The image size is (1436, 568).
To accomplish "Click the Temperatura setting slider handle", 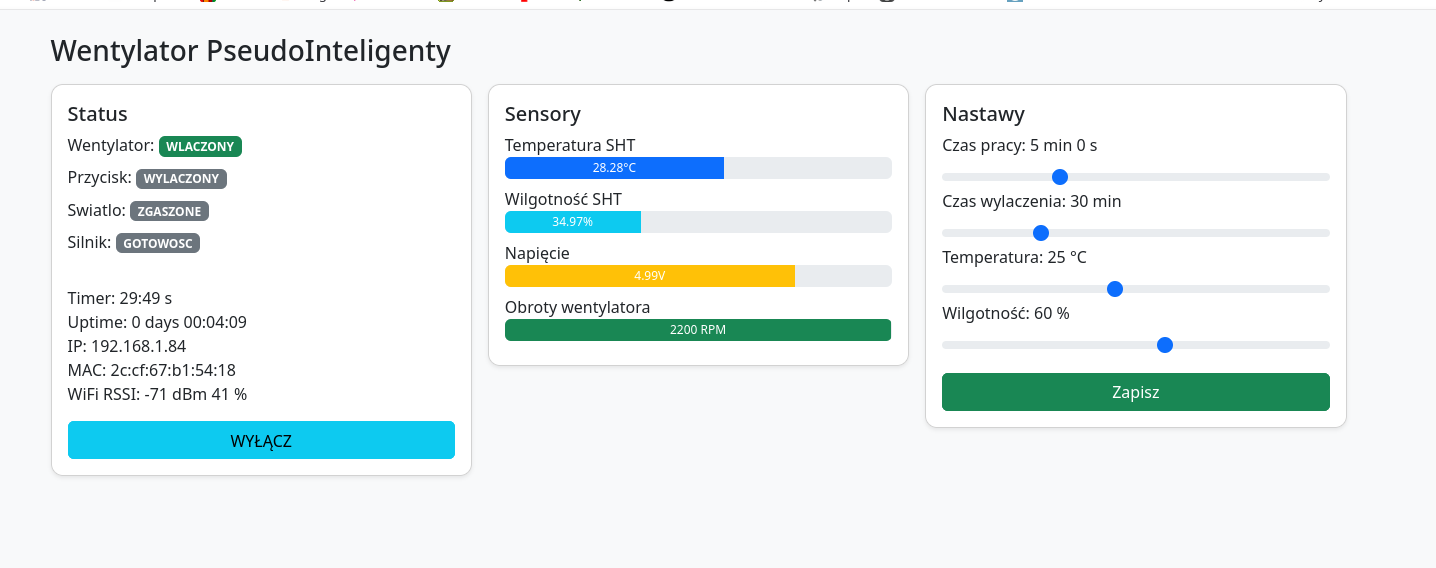I will [1115, 289].
